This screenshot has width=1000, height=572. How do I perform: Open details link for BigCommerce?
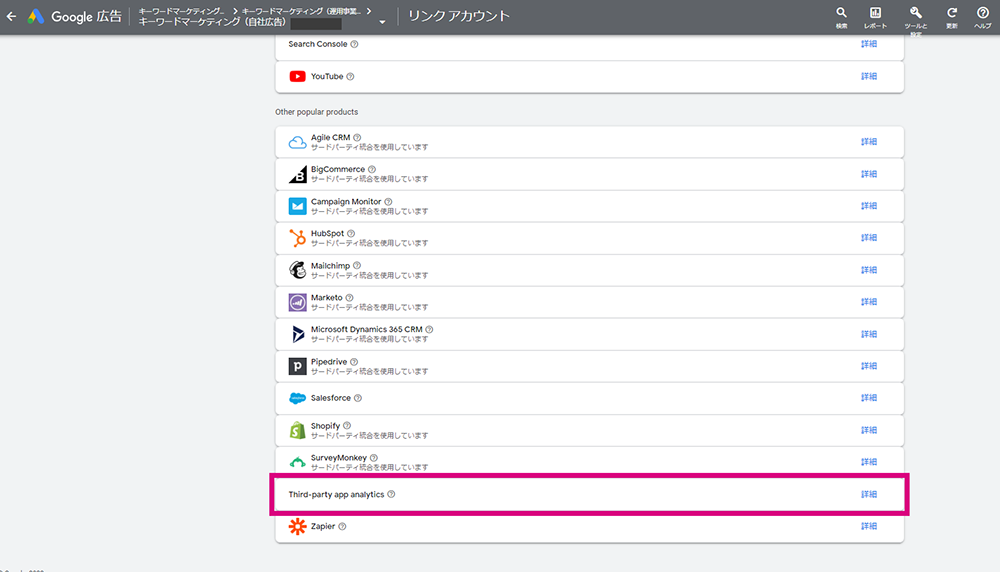click(x=869, y=174)
